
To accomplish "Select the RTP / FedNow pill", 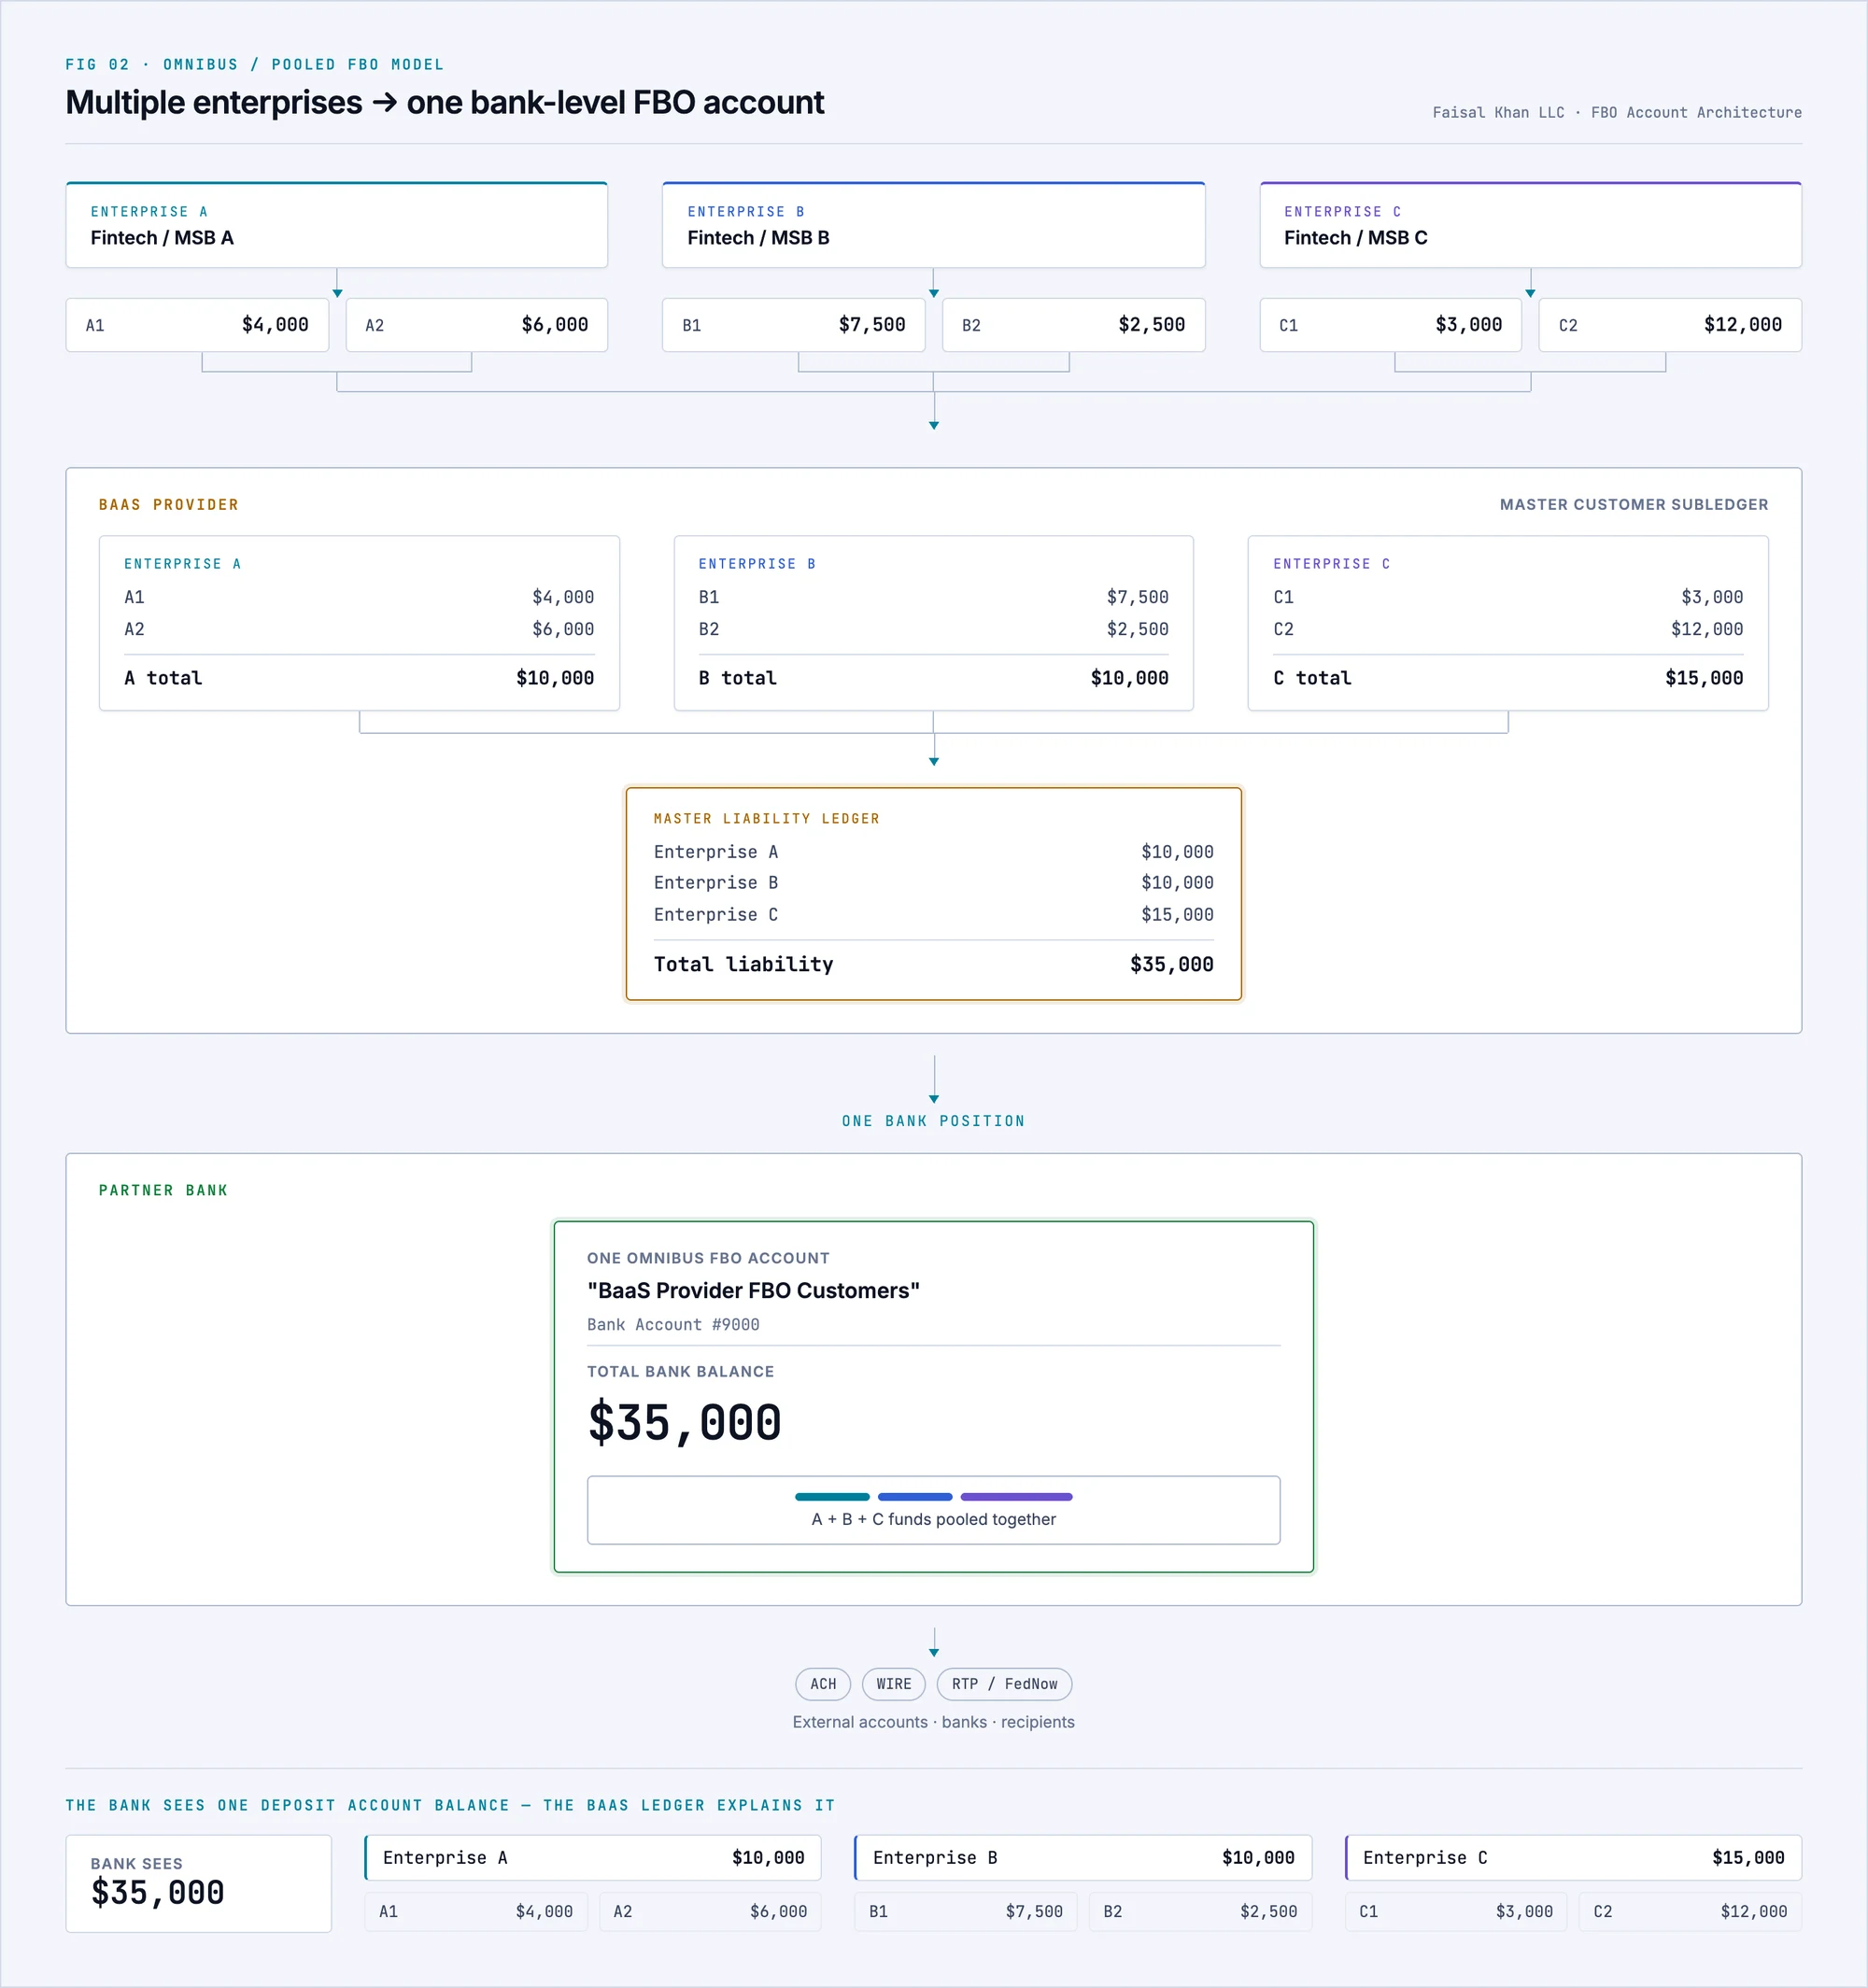I will [1004, 1684].
